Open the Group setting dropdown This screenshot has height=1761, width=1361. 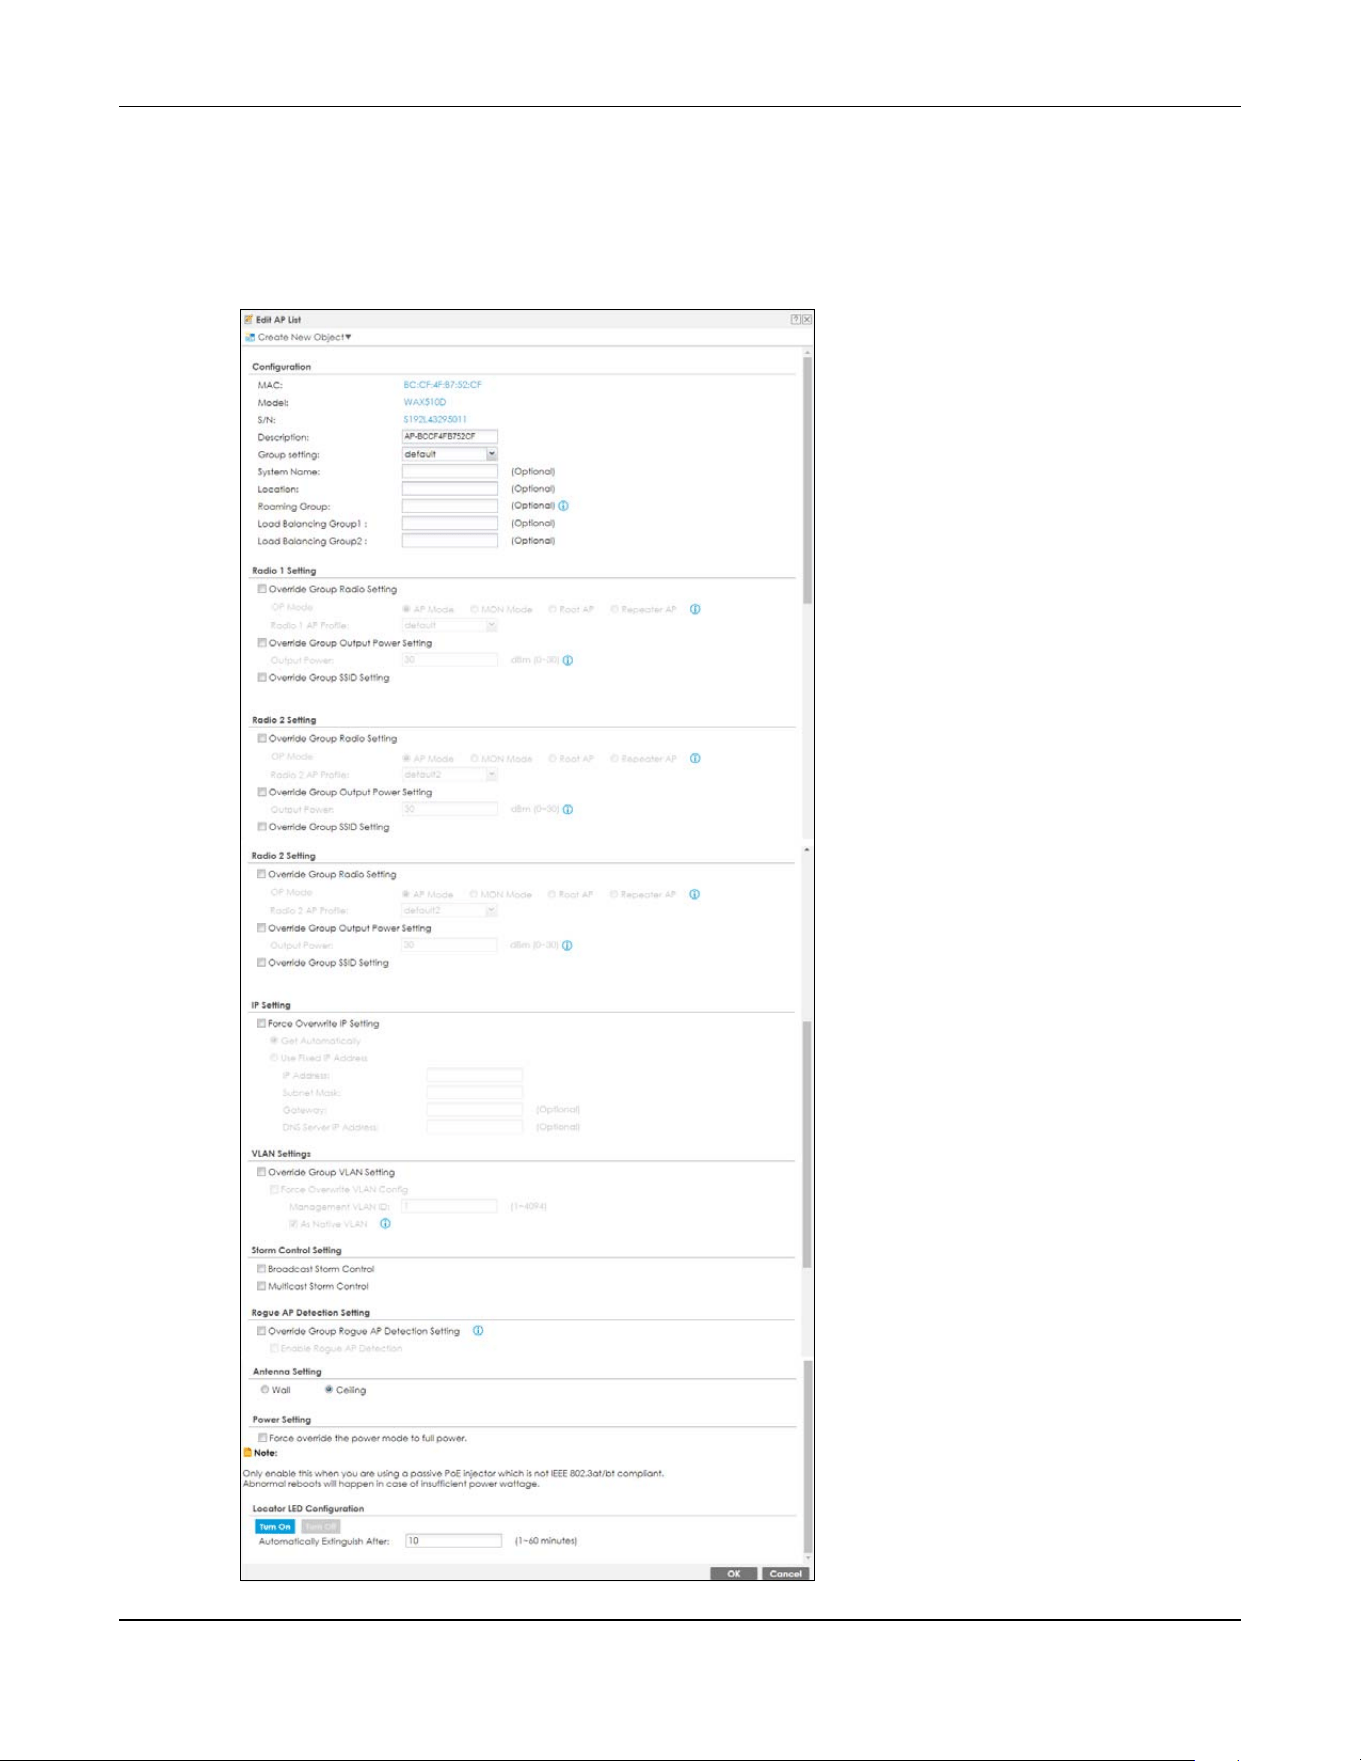click(492, 454)
